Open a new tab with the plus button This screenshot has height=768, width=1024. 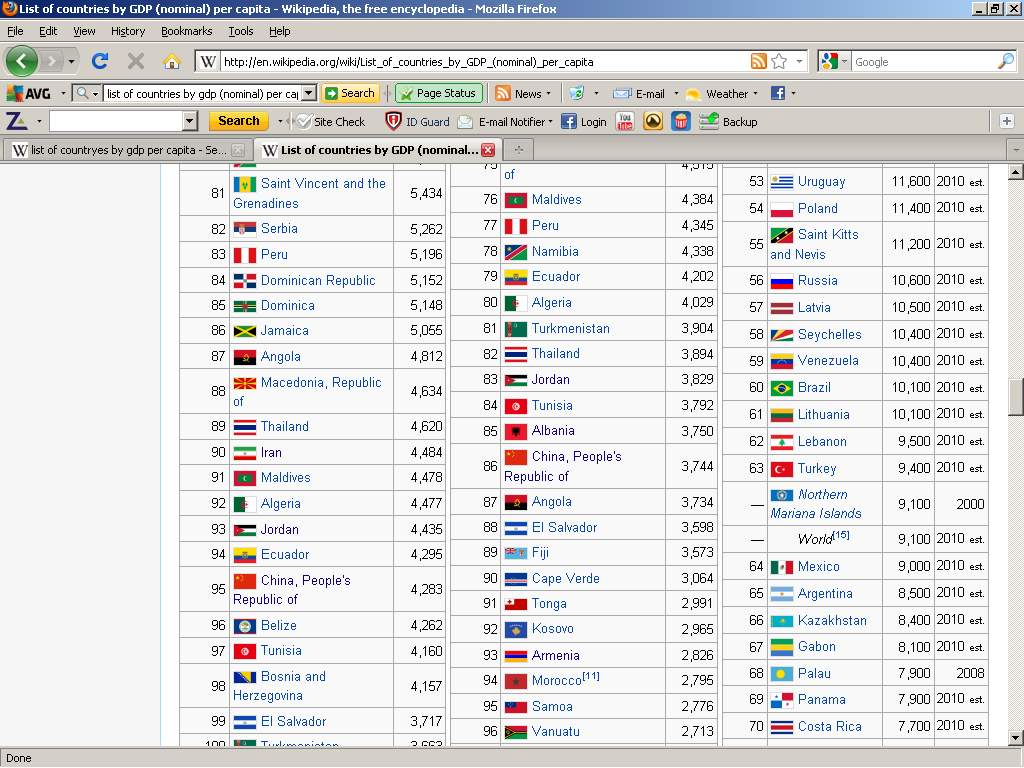[x=518, y=150]
